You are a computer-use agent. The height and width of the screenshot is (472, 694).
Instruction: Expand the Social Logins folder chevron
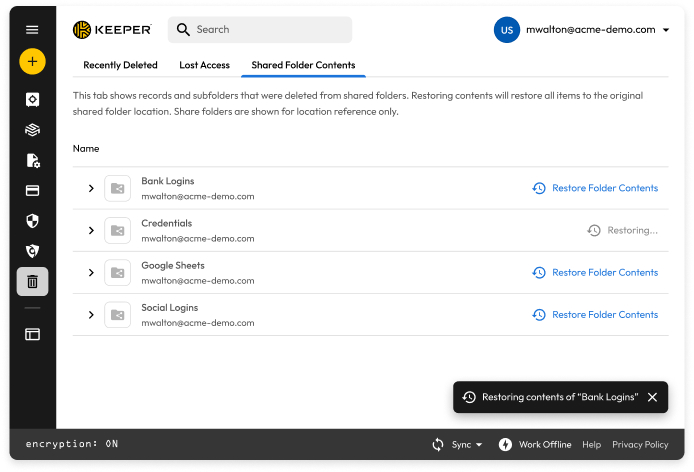pyautogui.click(x=91, y=315)
